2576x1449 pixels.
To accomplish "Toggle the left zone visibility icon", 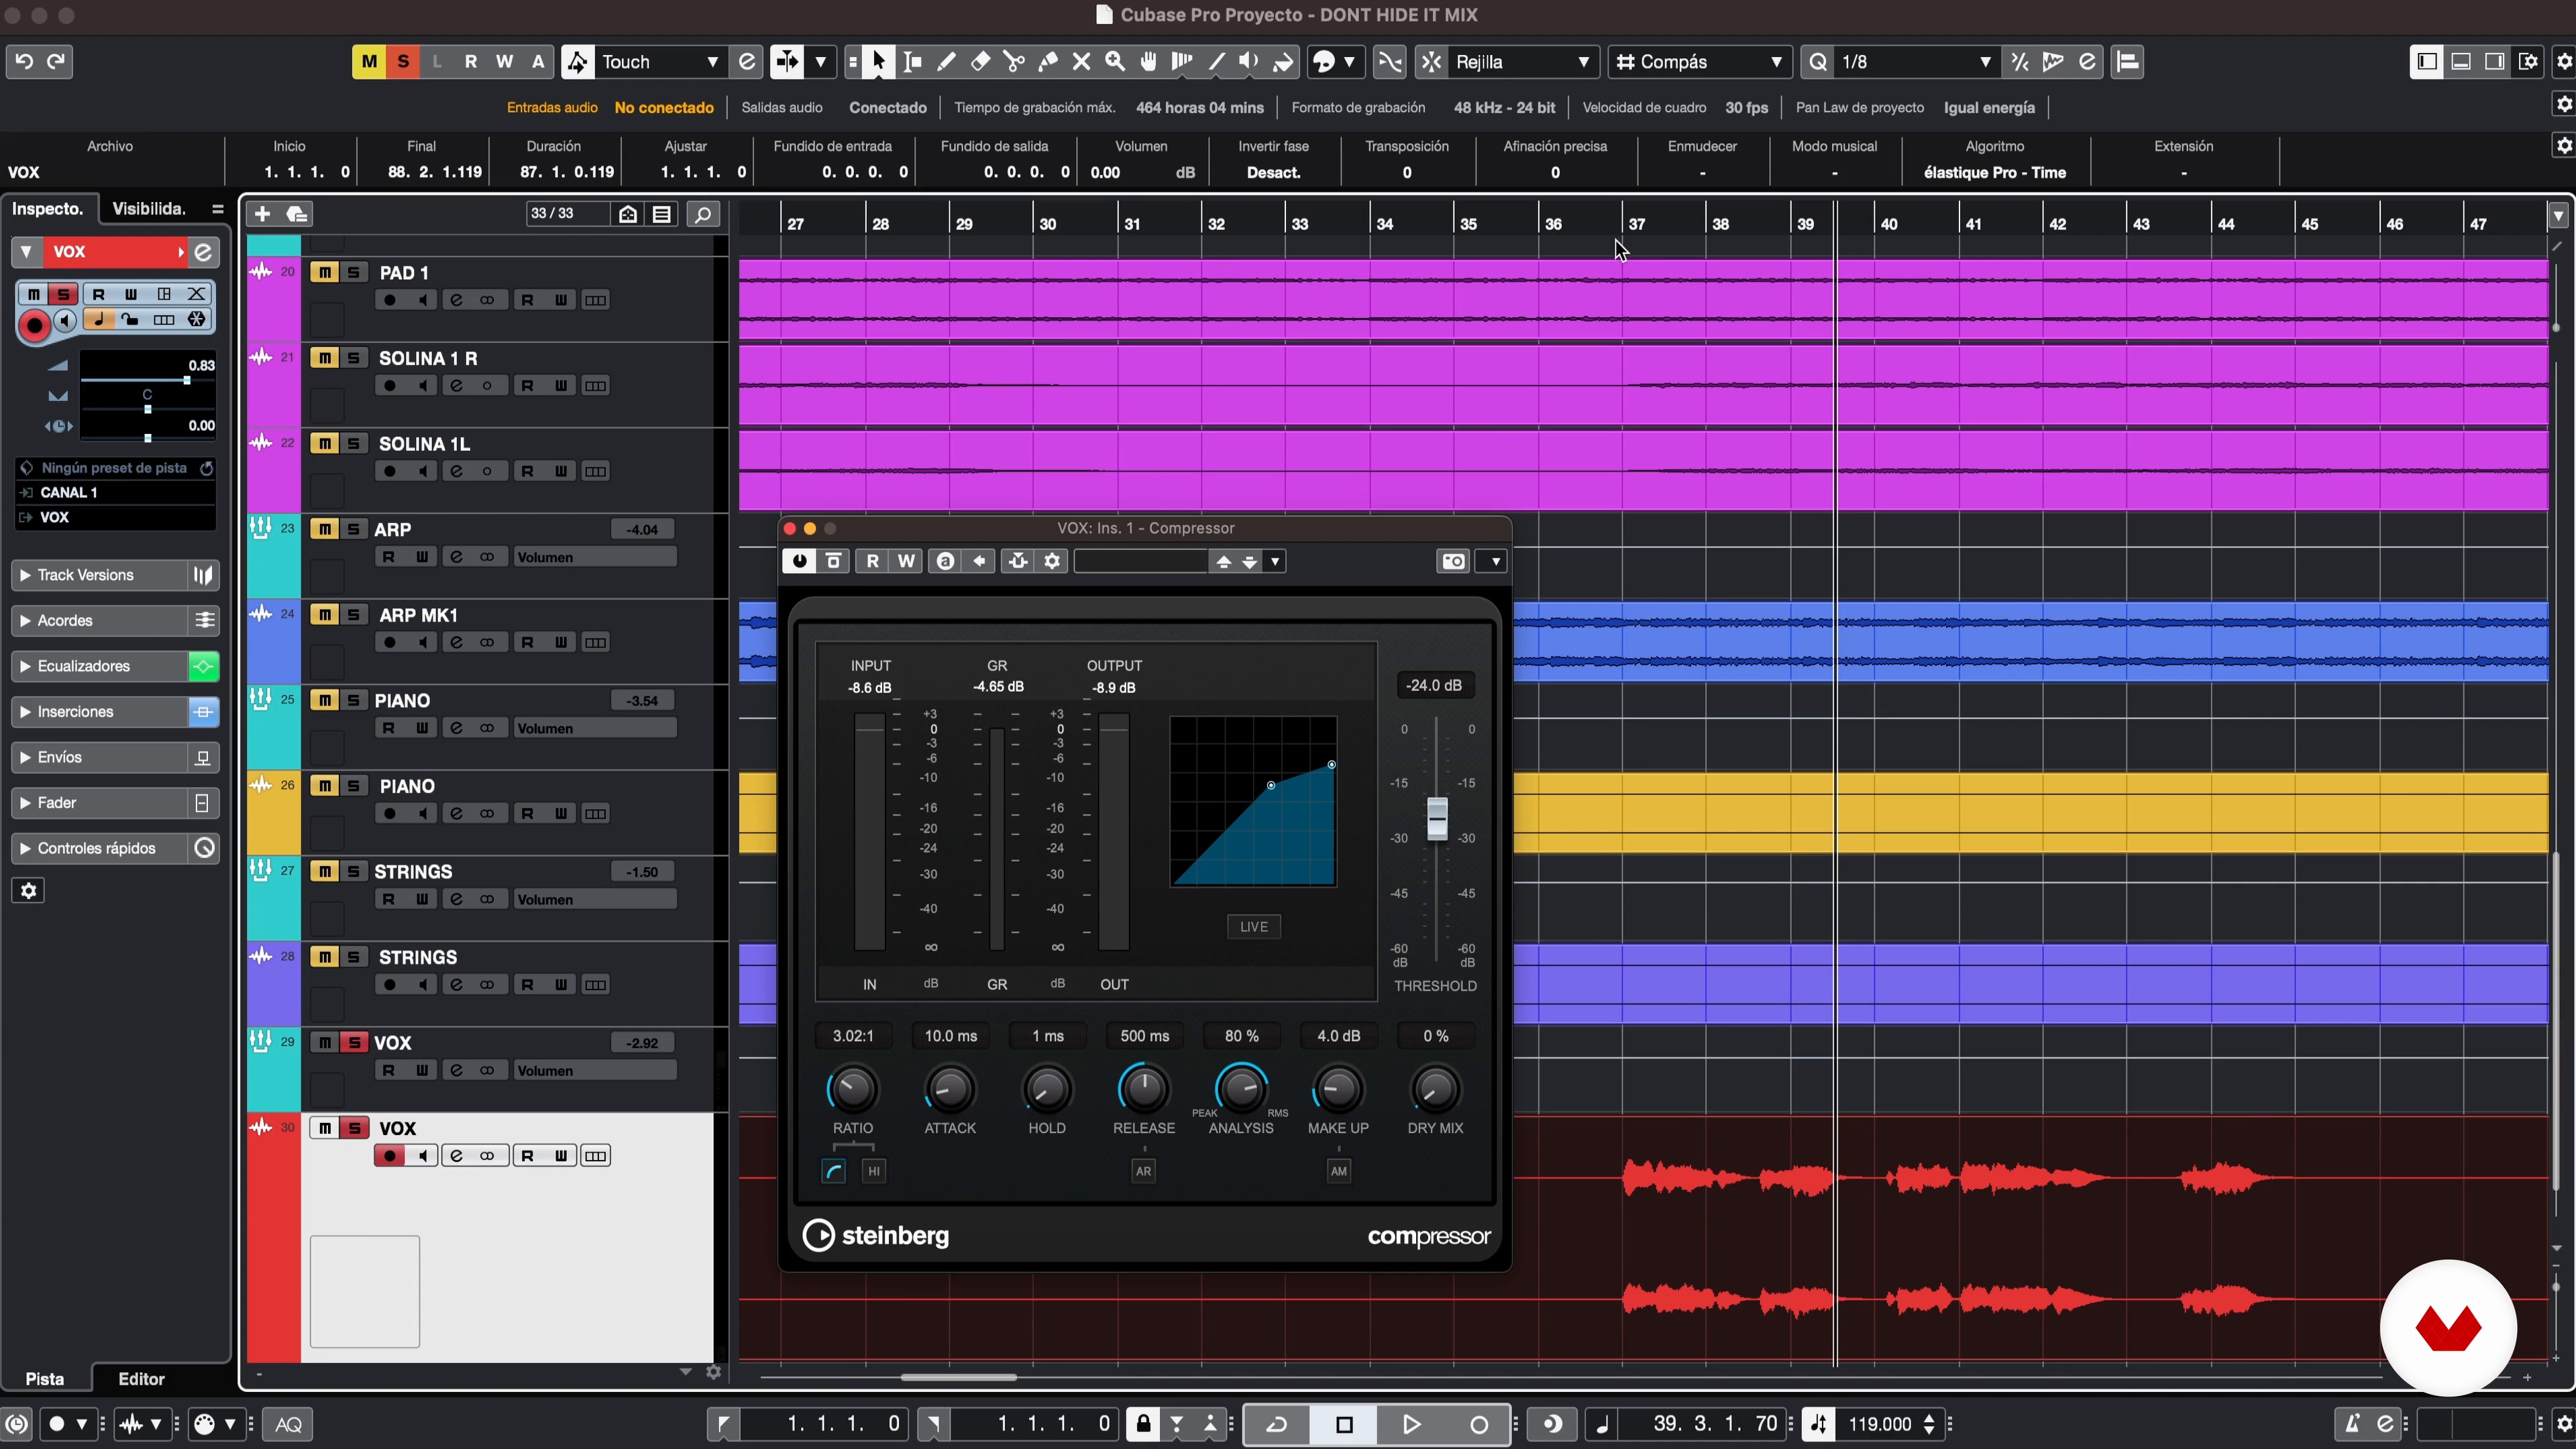I will coord(2427,62).
